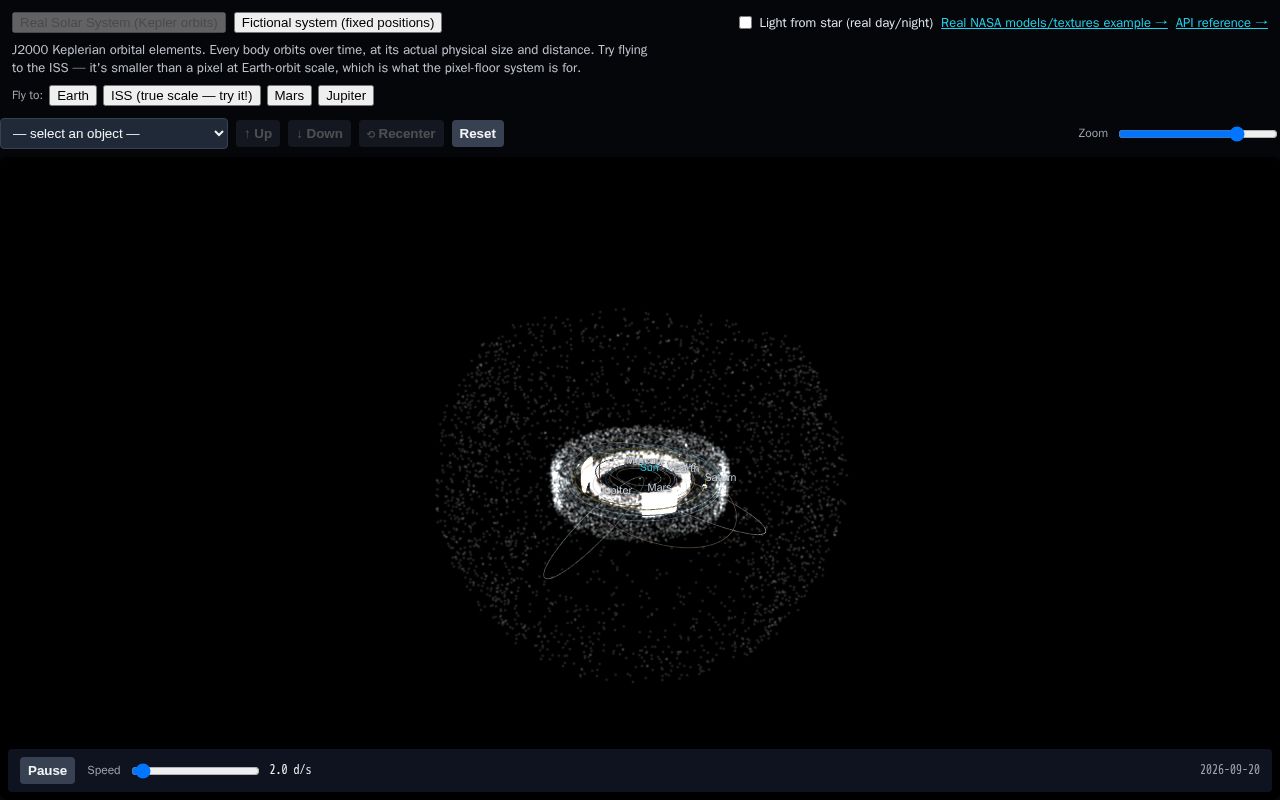The image size is (1280, 800).
Task: Open Real NASA models/textures example link
Action: tap(1054, 22)
